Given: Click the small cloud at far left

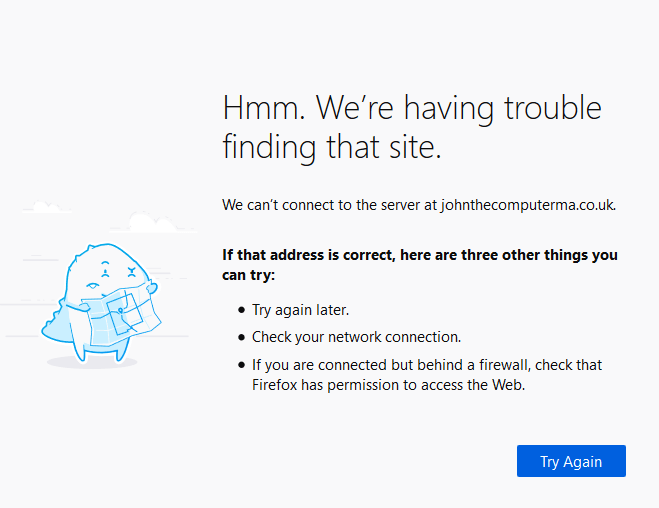Looking at the screenshot, I should (46, 206).
